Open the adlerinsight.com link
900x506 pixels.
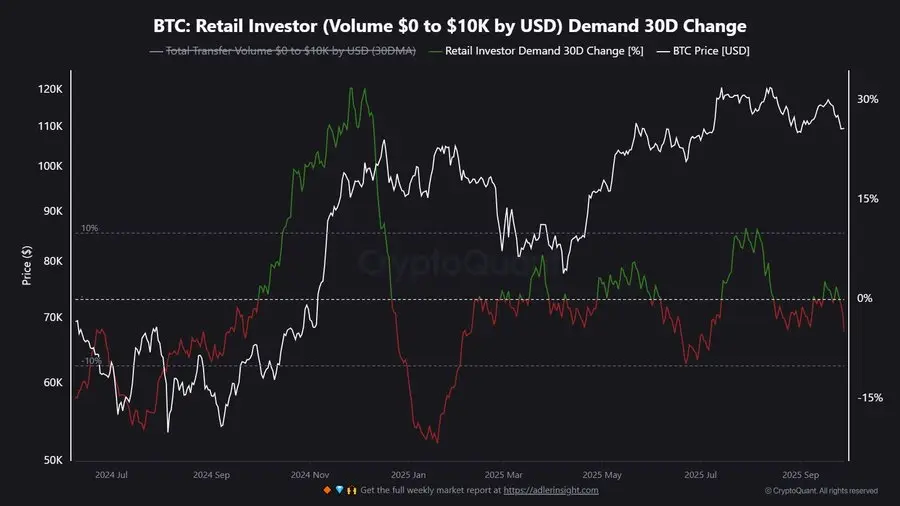click(551, 490)
